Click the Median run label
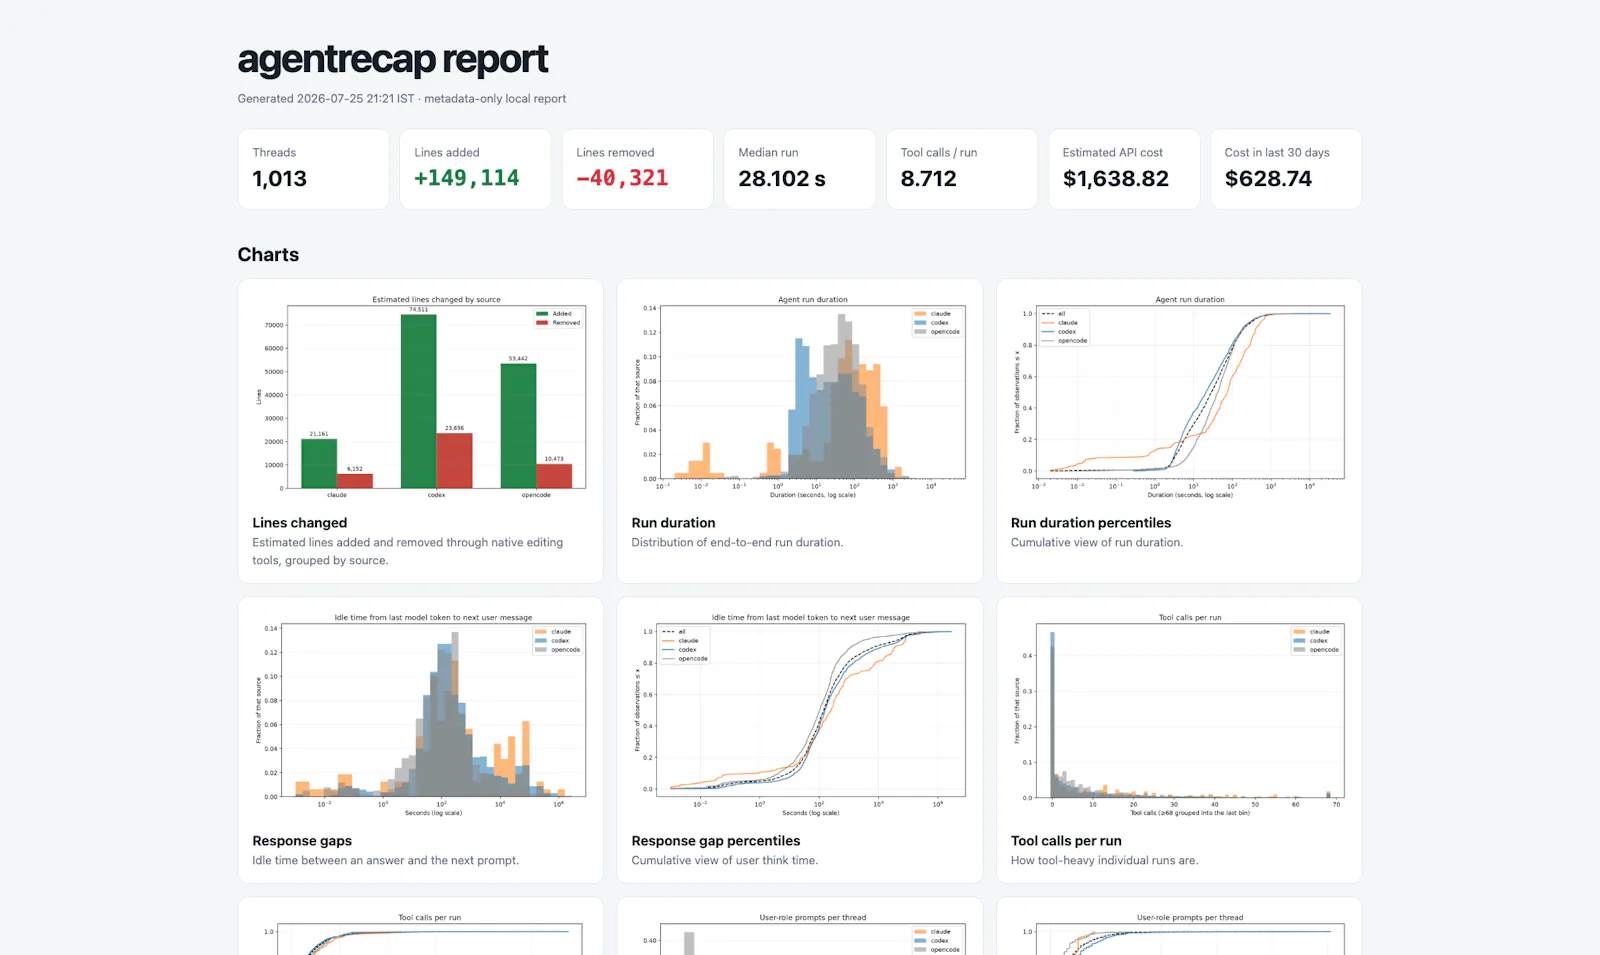 (x=768, y=153)
